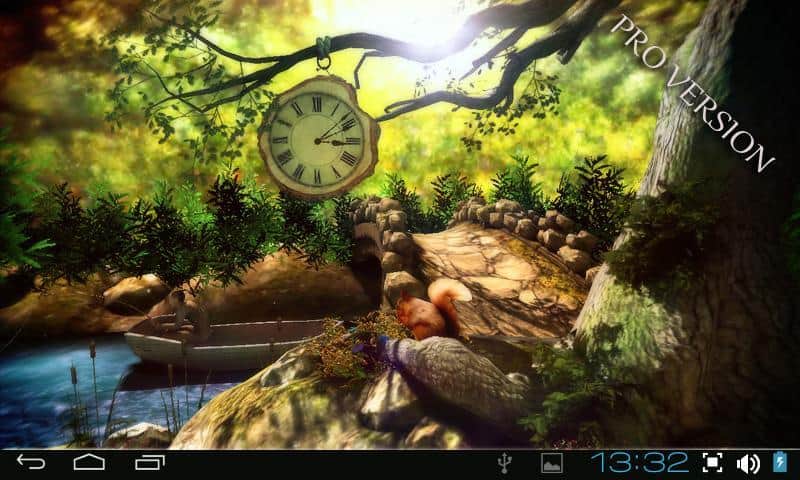Tap the large mossy tree trunk
The height and width of the screenshot is (480, 800).
(700, 280)
